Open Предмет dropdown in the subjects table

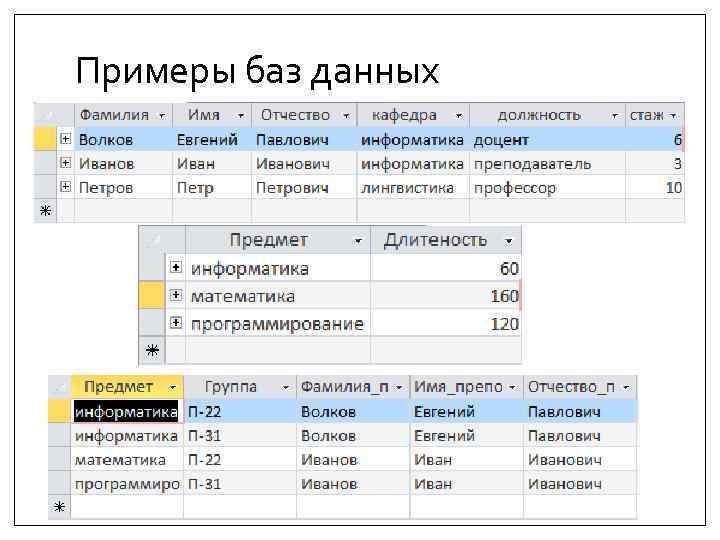pyautogui.click(x=358, y=241)
